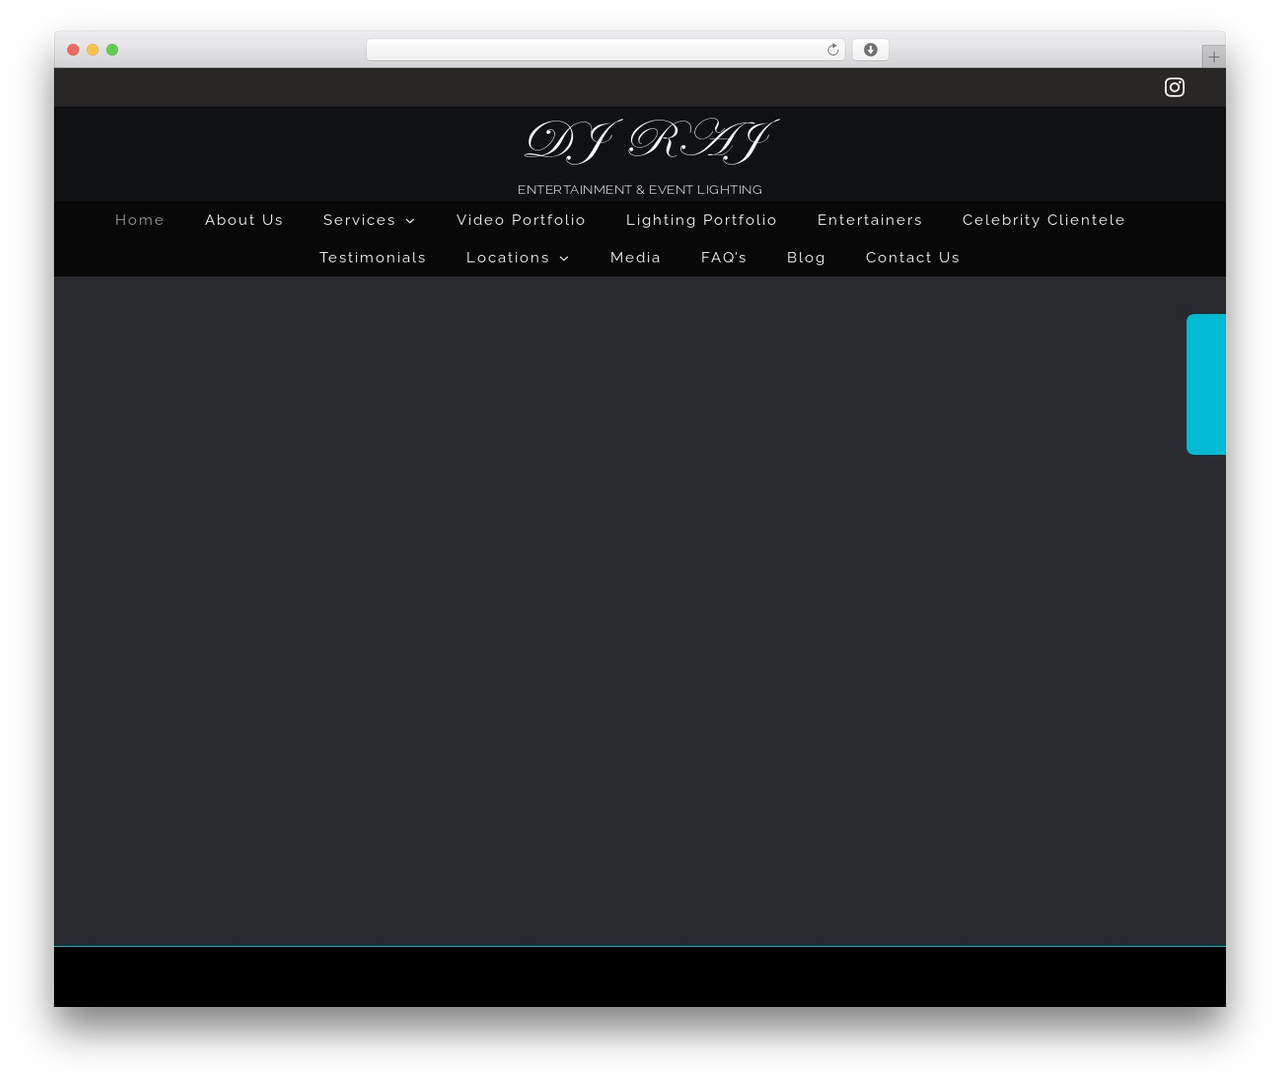The height and width of the screenshot is (1084, 1280).
Task: Click the Services menu label
Action: click(x=359, y=220)
